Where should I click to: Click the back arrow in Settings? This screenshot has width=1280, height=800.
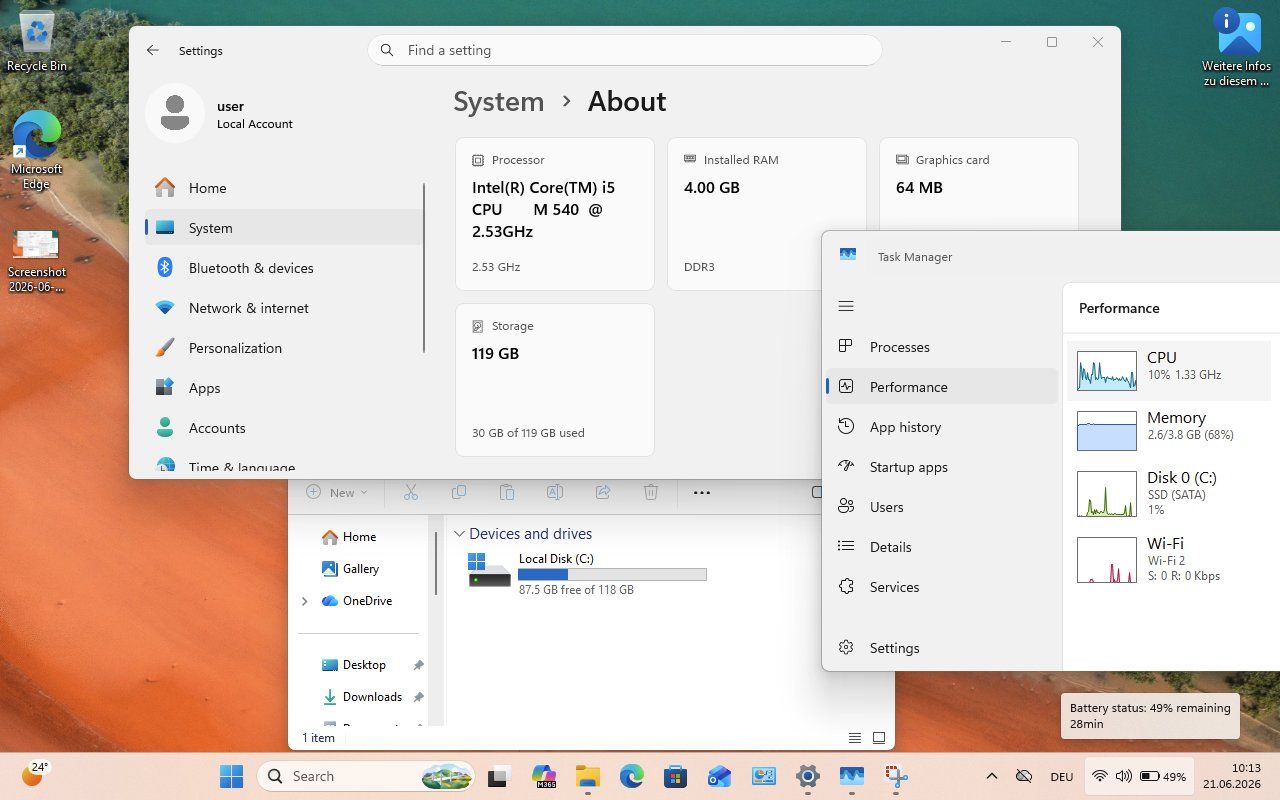click(153, 50)
